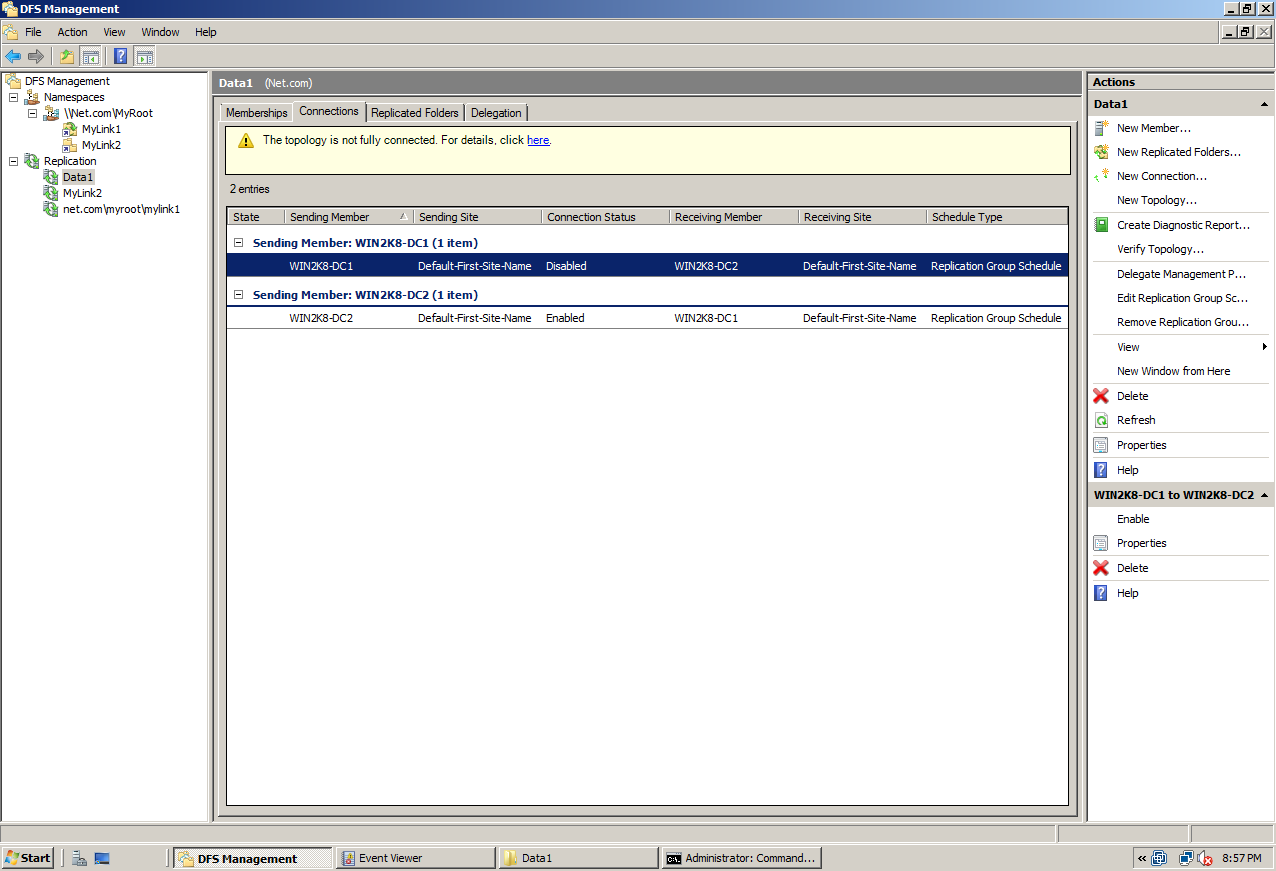Screen dimensions: 1276x871
Task: Open the Action menu
Action: tap(72, 32)
